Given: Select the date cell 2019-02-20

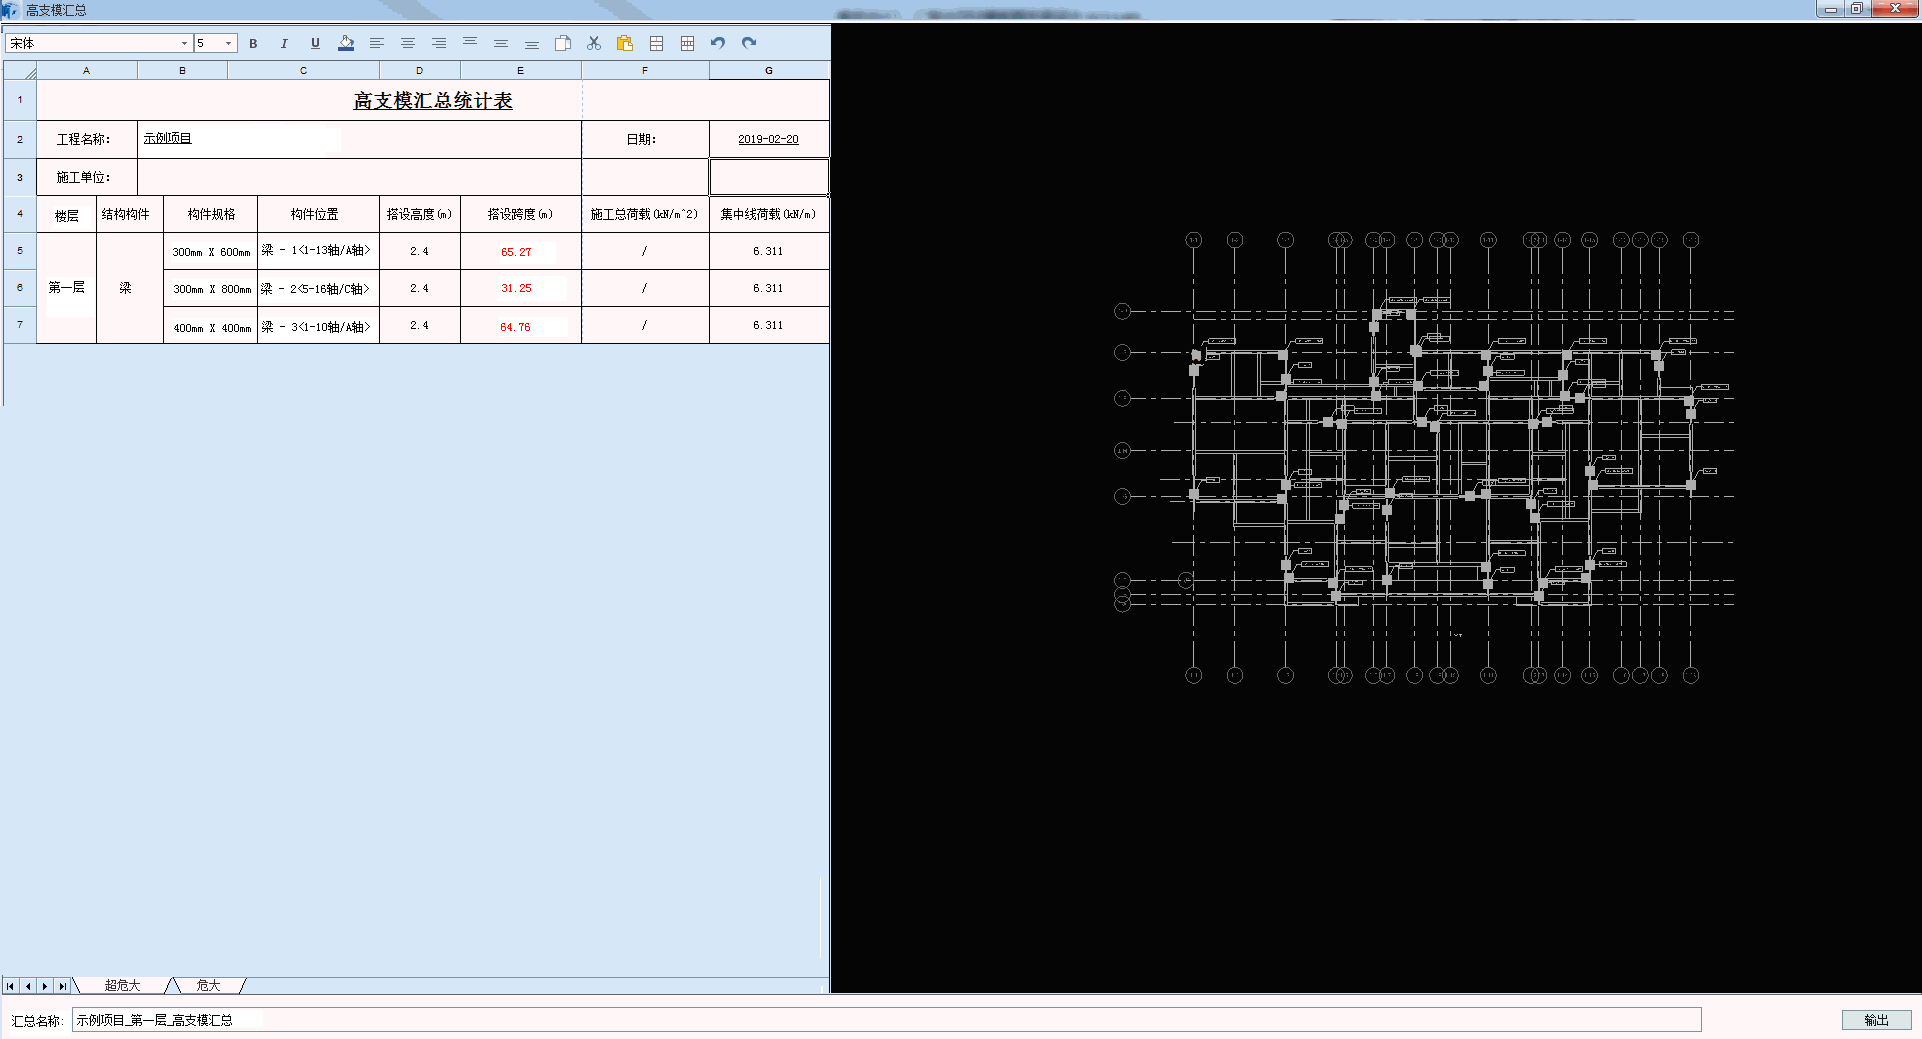Looking at the screenshot, I should pos(768,139).
